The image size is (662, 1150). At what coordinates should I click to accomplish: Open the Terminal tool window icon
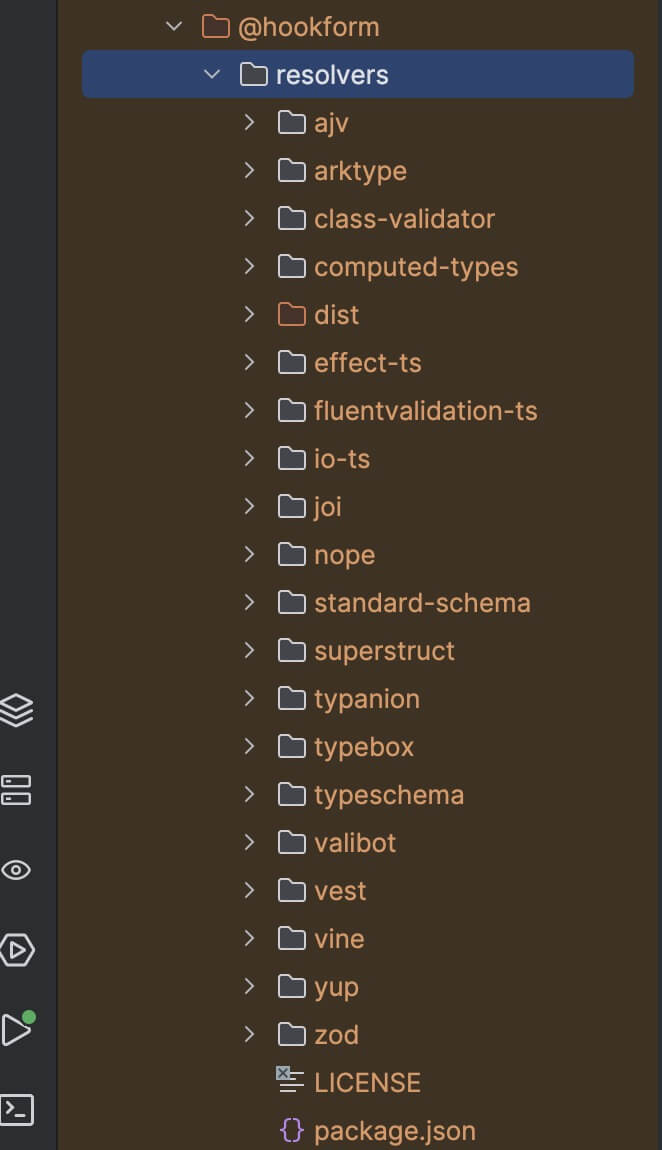click(x=17, y=1109)
